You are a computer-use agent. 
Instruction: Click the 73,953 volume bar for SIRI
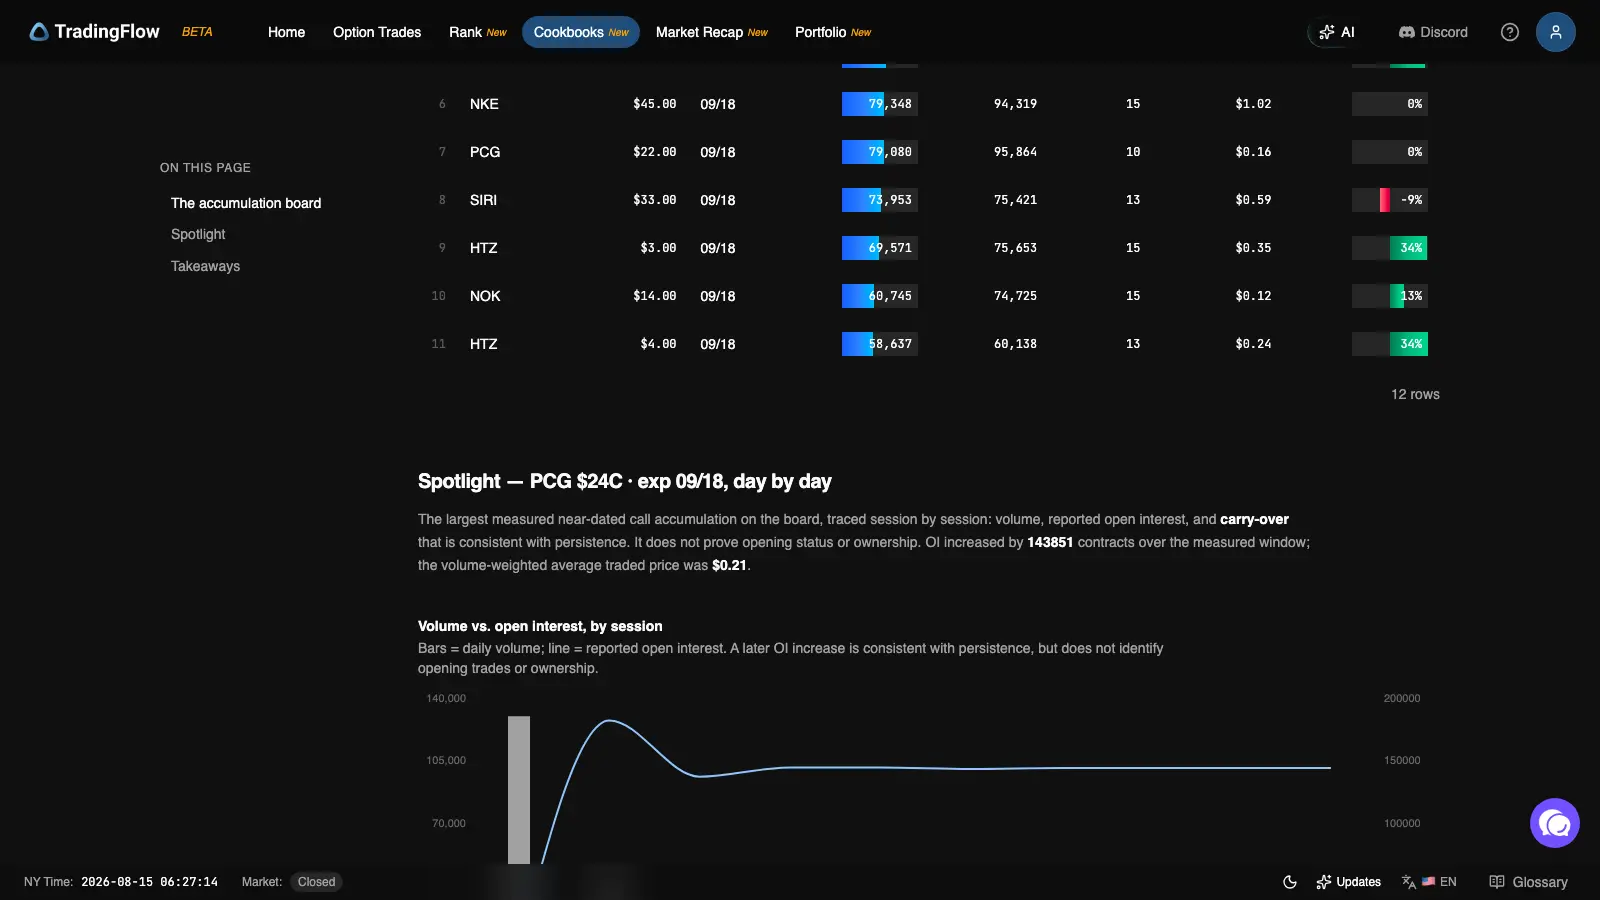coord(880,200)
